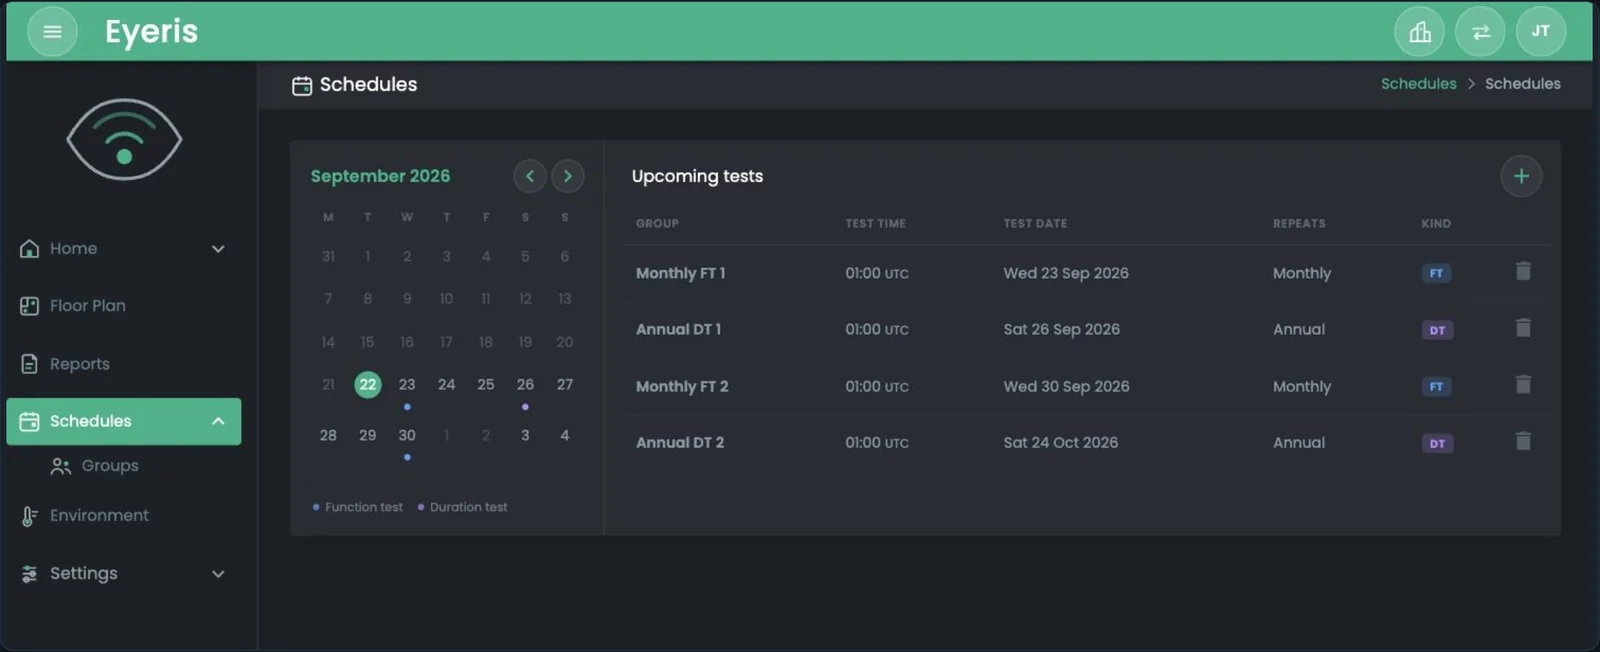Click the calendar icon beside Schedules heading
This screenshot has width=1600, height=652.
point(302,86)
